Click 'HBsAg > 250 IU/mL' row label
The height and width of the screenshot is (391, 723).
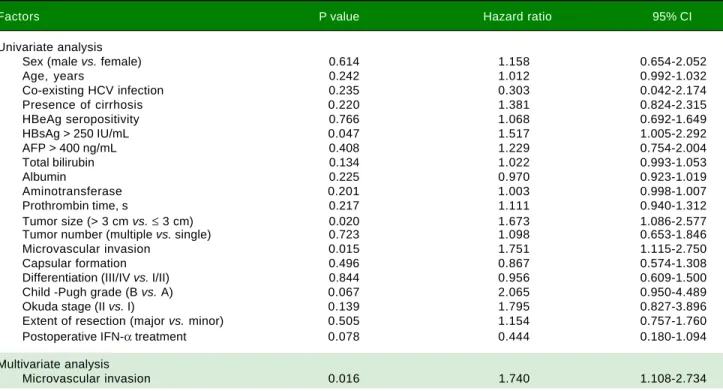click(76, 133)
